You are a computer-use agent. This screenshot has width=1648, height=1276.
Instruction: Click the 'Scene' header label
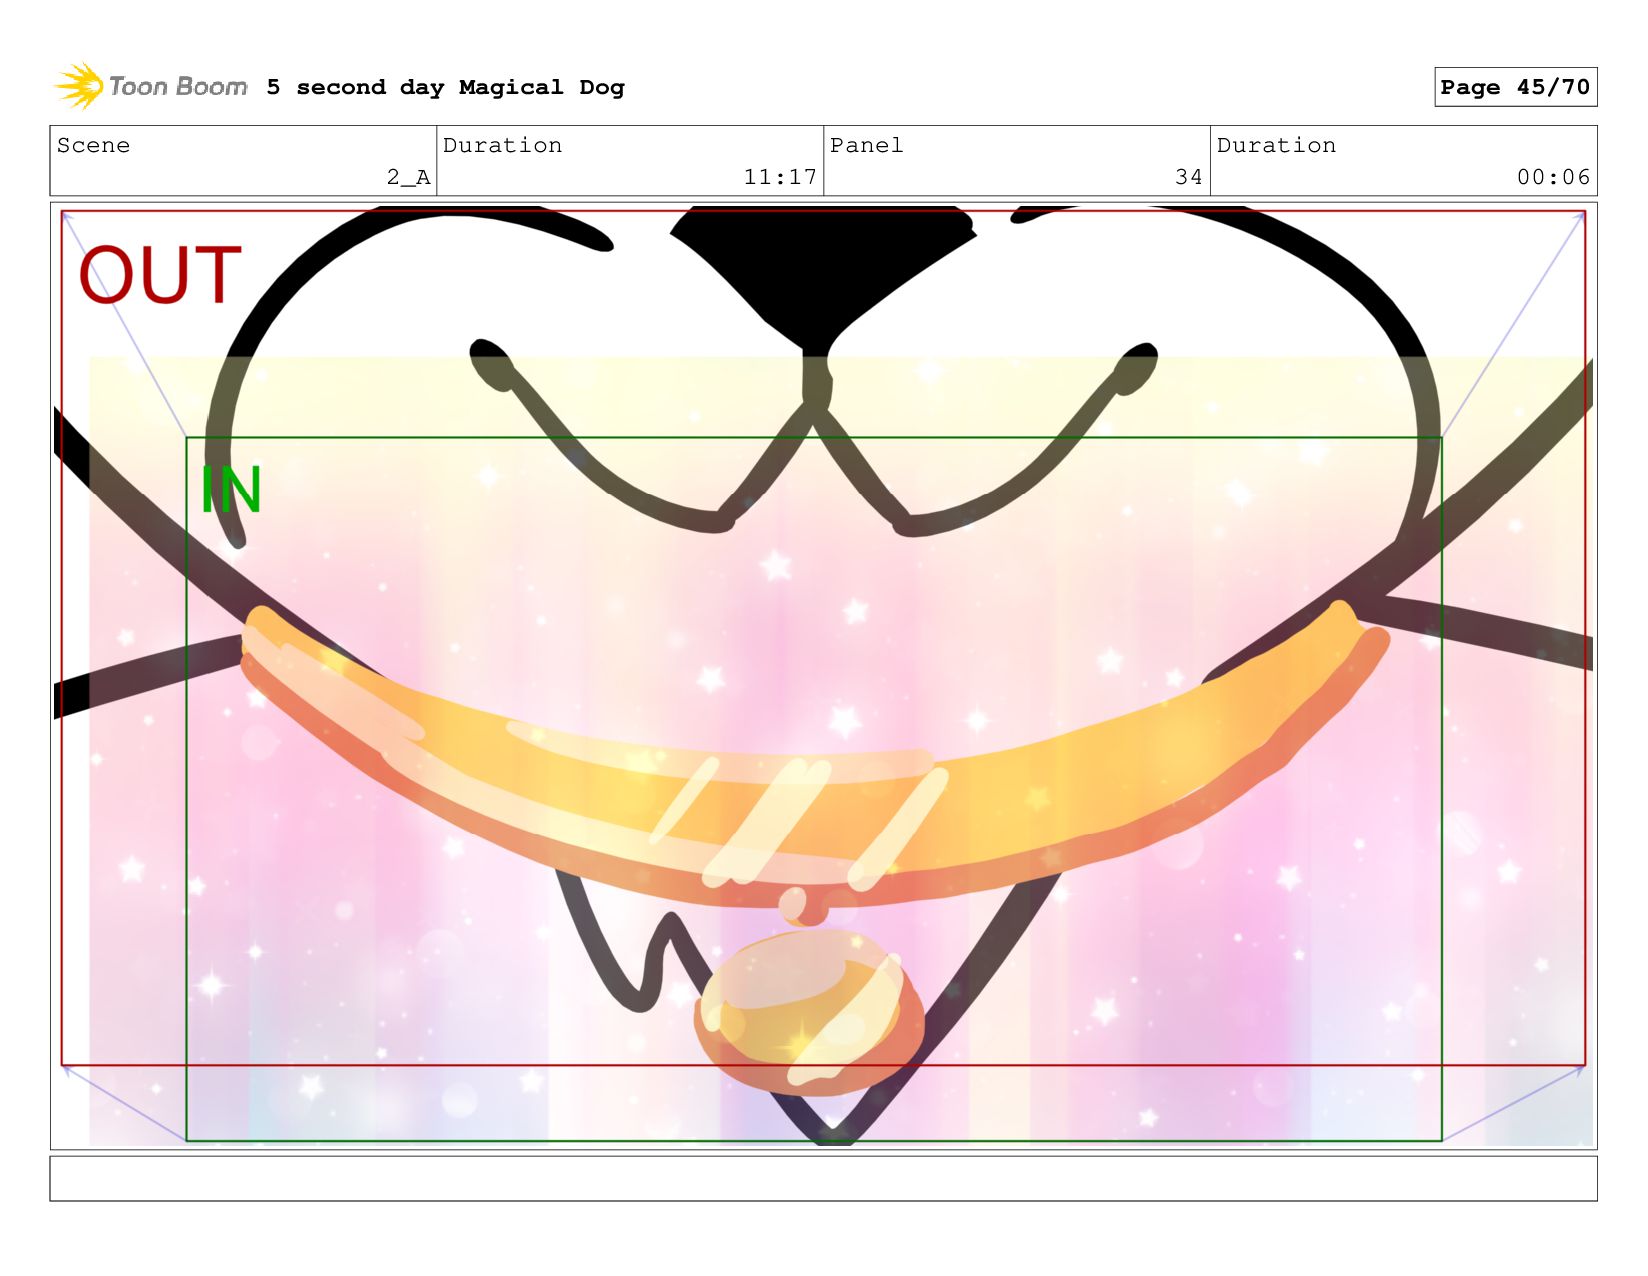coord(93,145)
